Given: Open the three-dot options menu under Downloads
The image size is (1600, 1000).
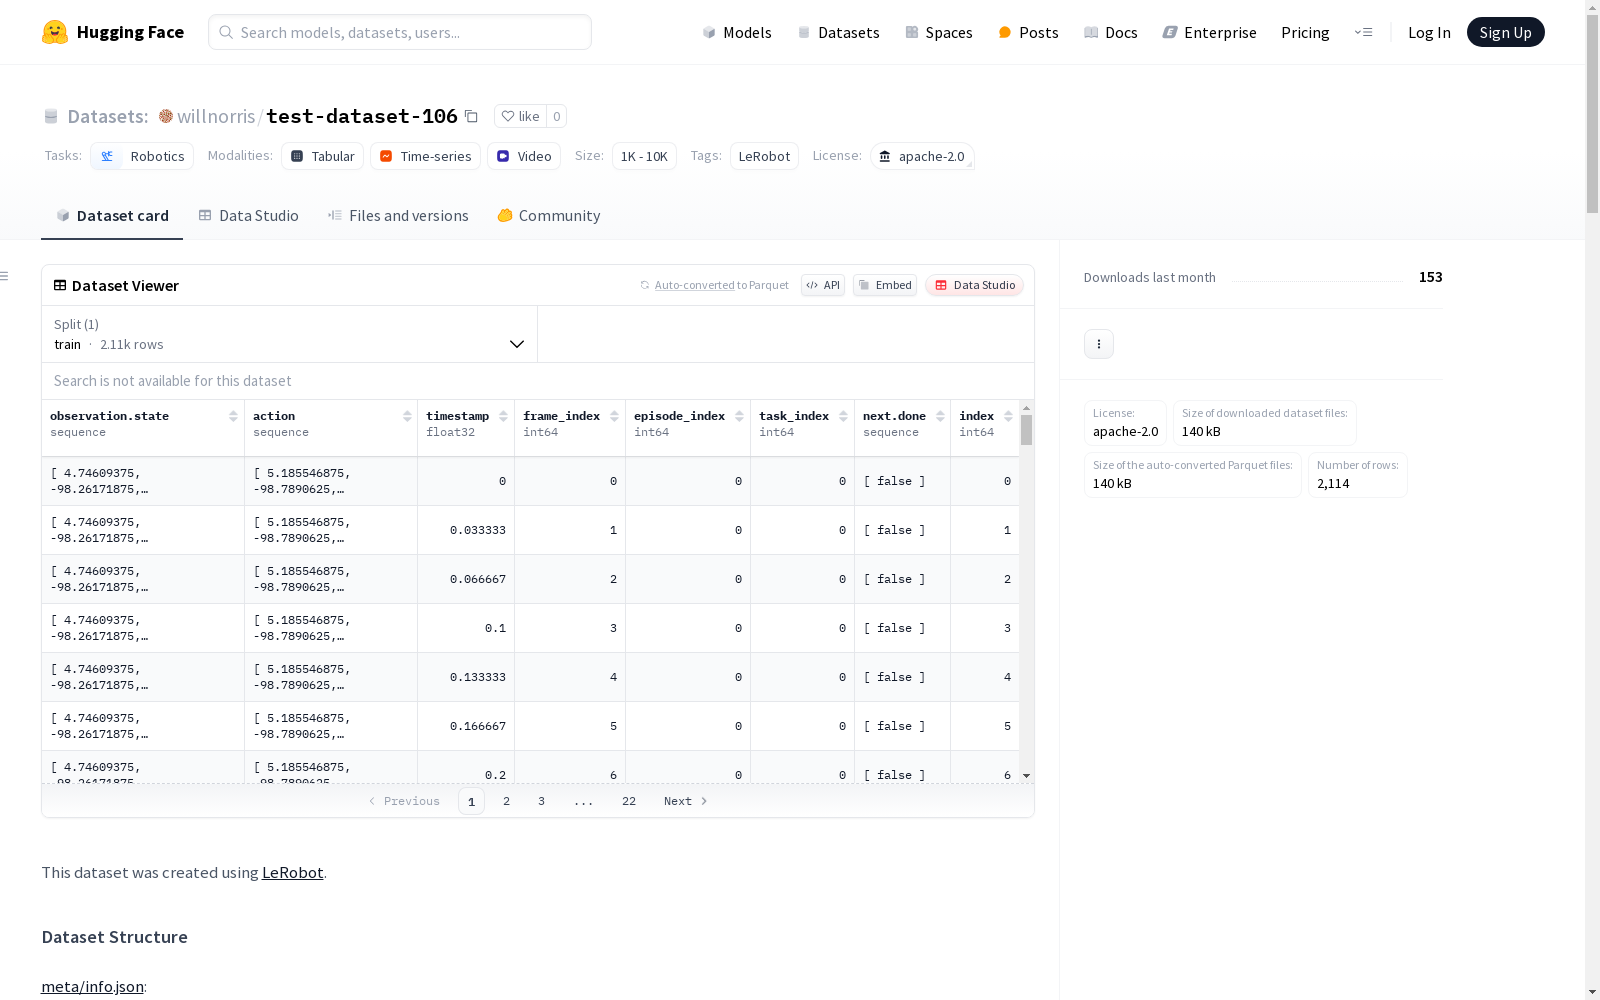Looking at the screenshot, I should point(1099,344).
